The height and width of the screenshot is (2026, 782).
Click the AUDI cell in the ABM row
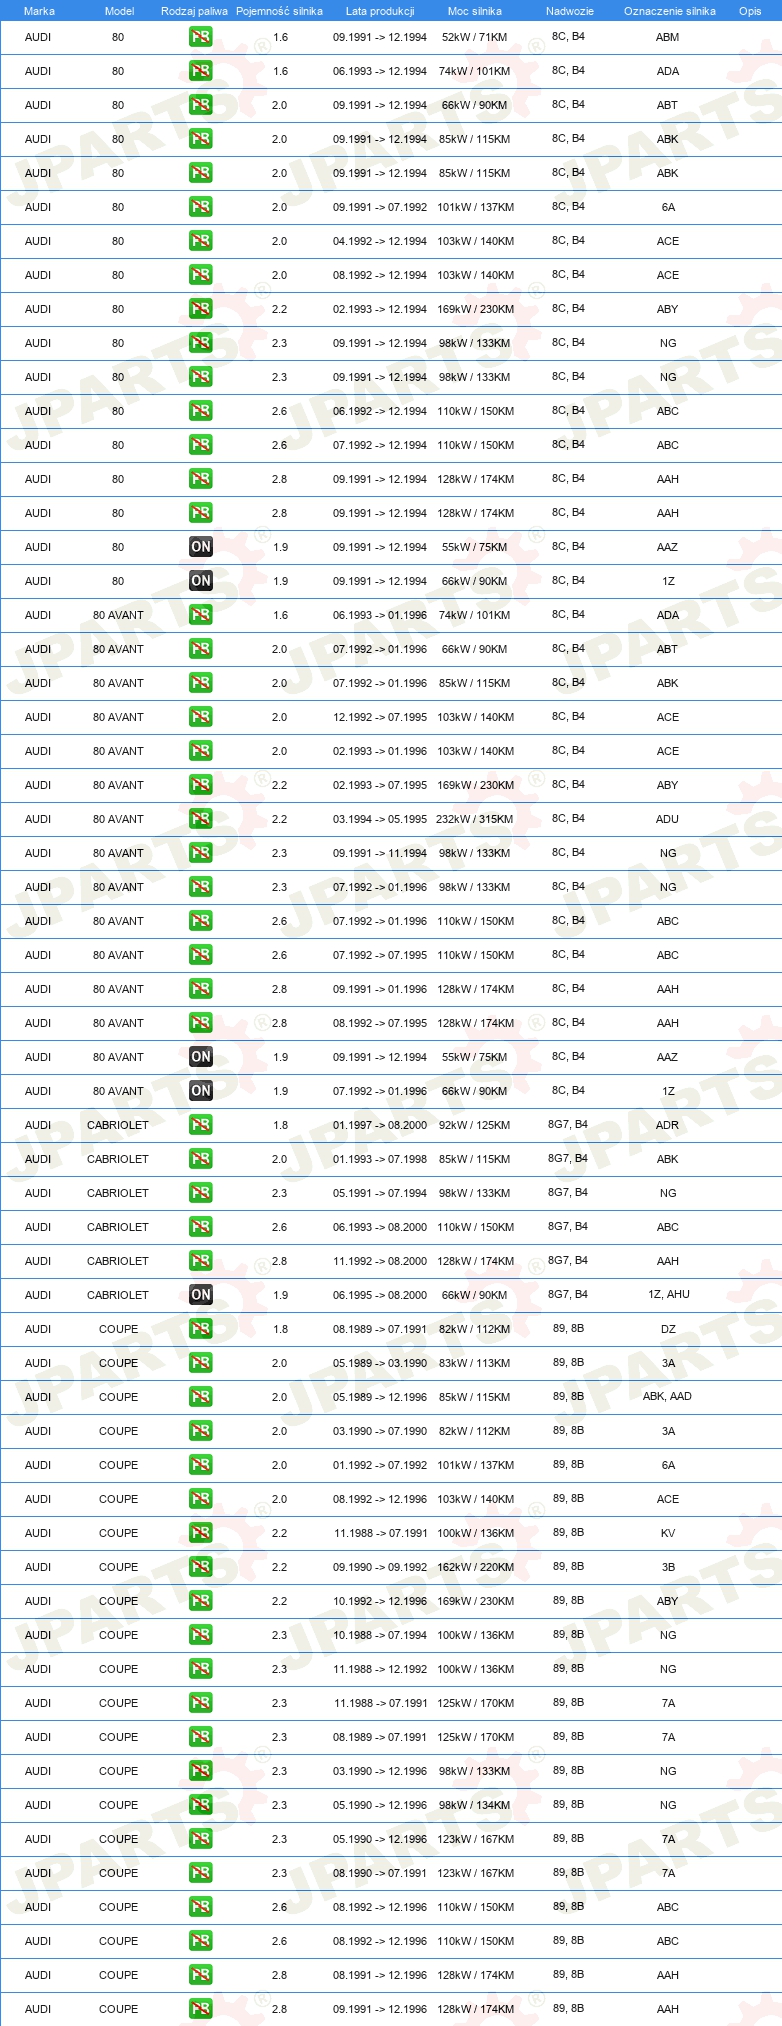38,37
